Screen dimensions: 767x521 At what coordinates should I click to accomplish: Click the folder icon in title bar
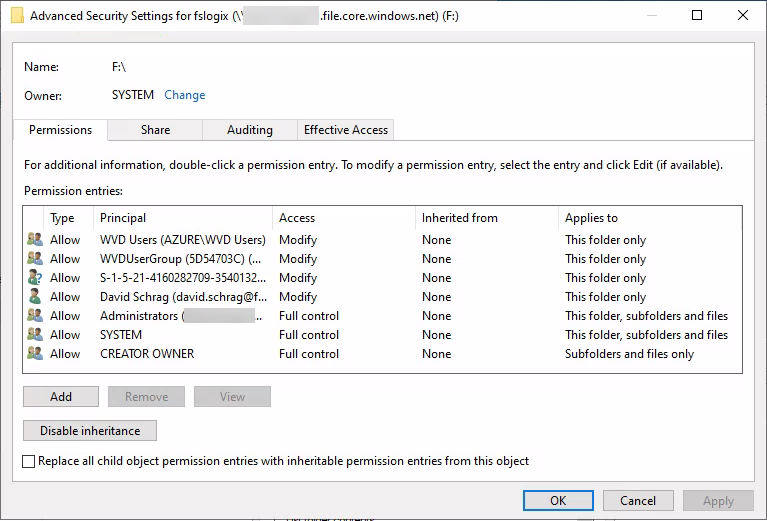tap(17, 15)
